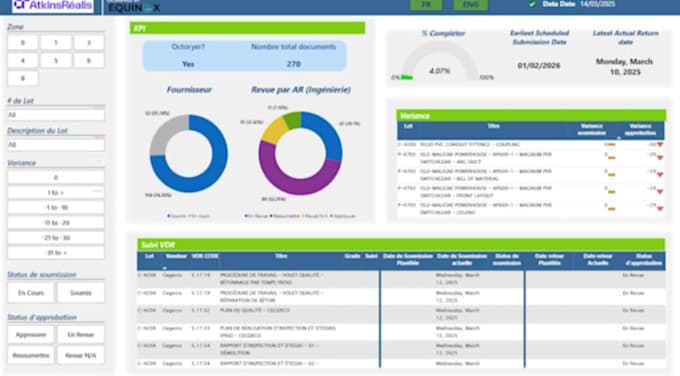680x376 pixels.
Task: Toggle the Soumis submission status
Action: pos(81,293)
